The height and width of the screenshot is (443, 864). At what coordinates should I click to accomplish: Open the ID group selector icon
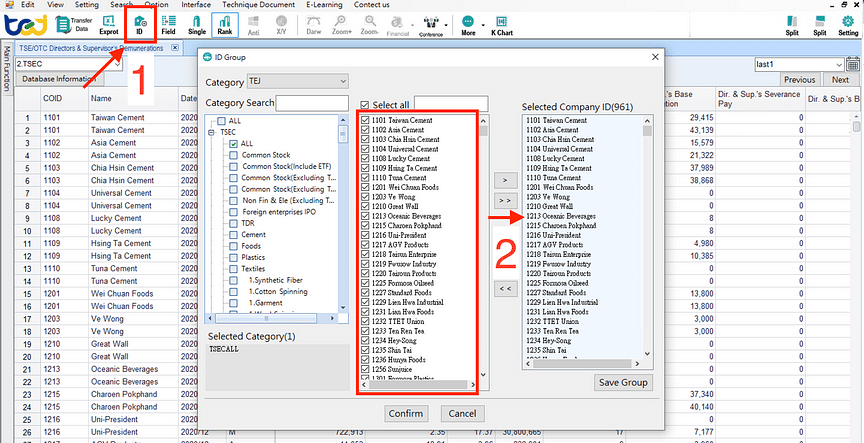140,25
